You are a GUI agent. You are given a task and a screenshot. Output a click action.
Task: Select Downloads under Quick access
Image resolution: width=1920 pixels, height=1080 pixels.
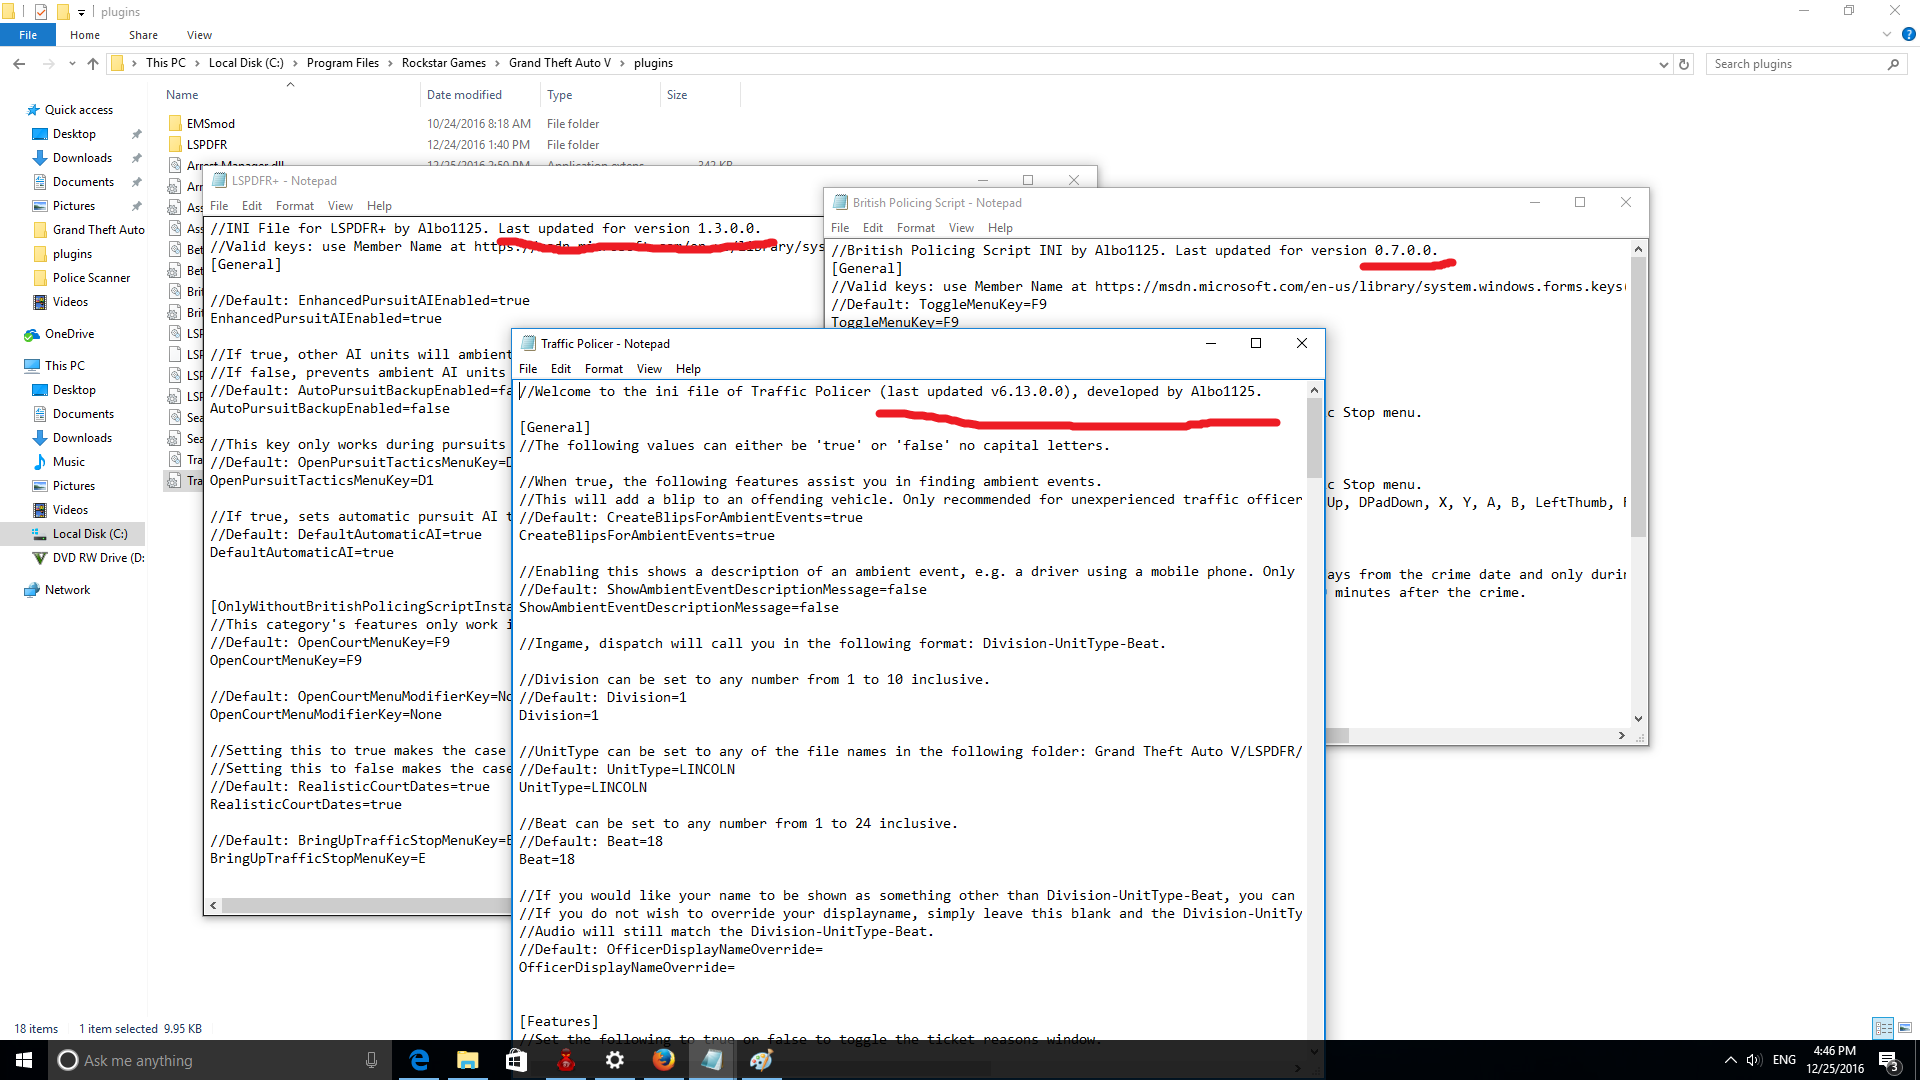coord(82,158)
